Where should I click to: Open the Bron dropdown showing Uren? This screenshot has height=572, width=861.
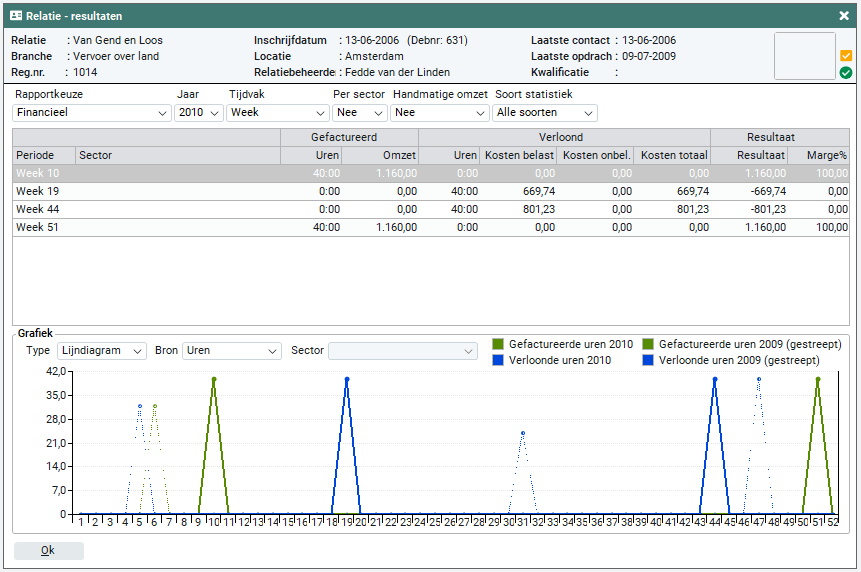tap(232, 351)
